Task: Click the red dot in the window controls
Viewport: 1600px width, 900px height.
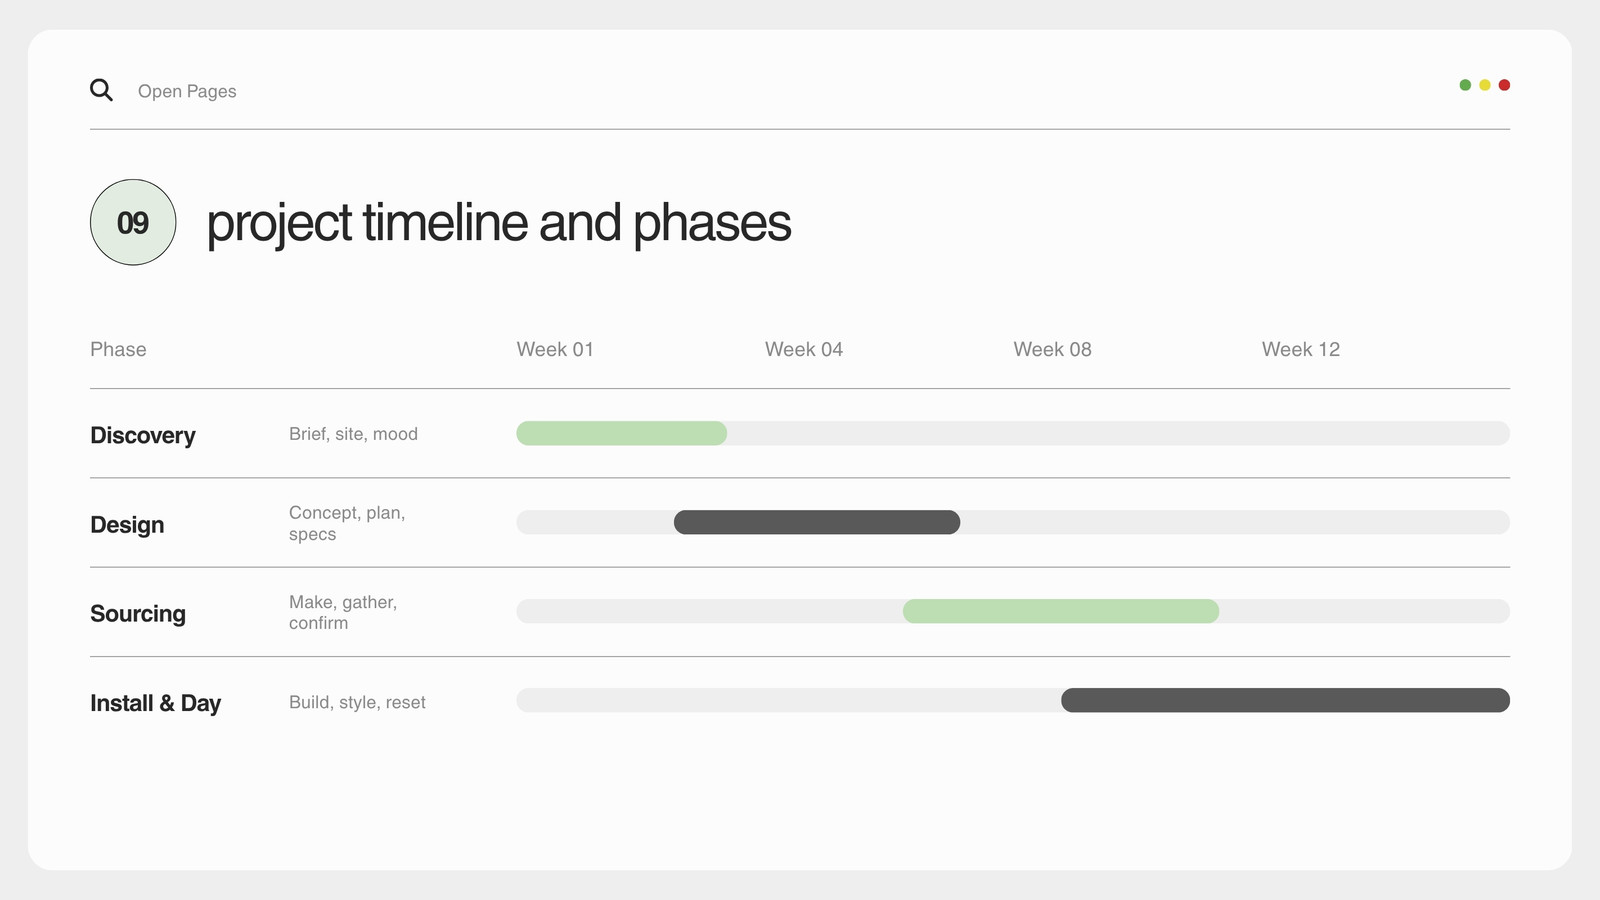Action: (1504, 85)
